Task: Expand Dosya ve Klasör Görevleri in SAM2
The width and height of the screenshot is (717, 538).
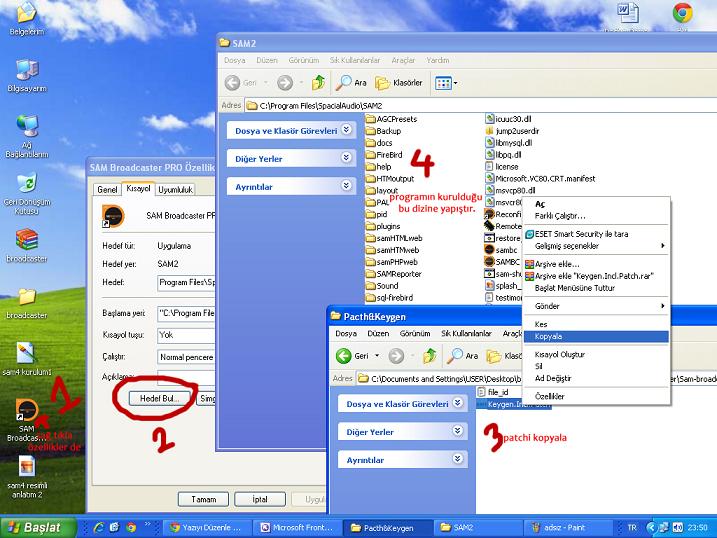Action: click(x=347, y=130)
